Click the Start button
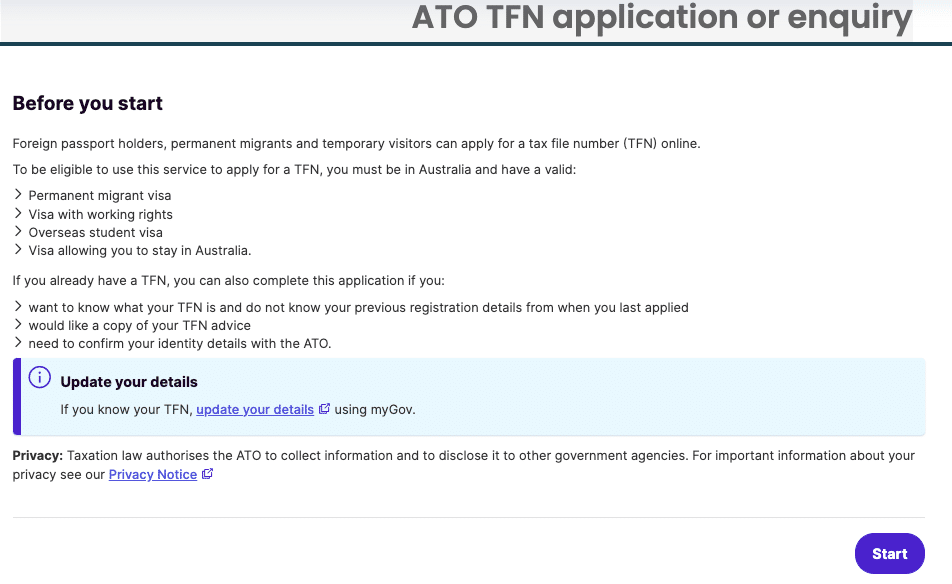 point(889,554)
